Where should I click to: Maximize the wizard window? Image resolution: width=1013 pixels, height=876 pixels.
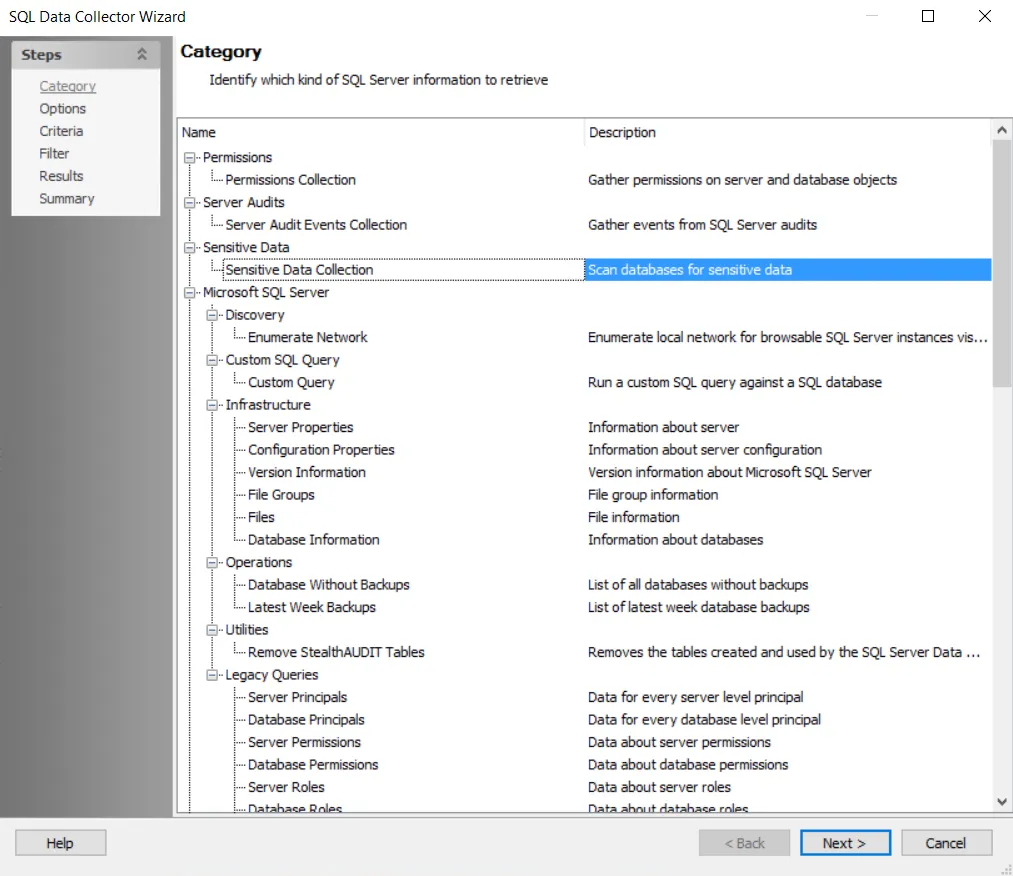(928, 16)
